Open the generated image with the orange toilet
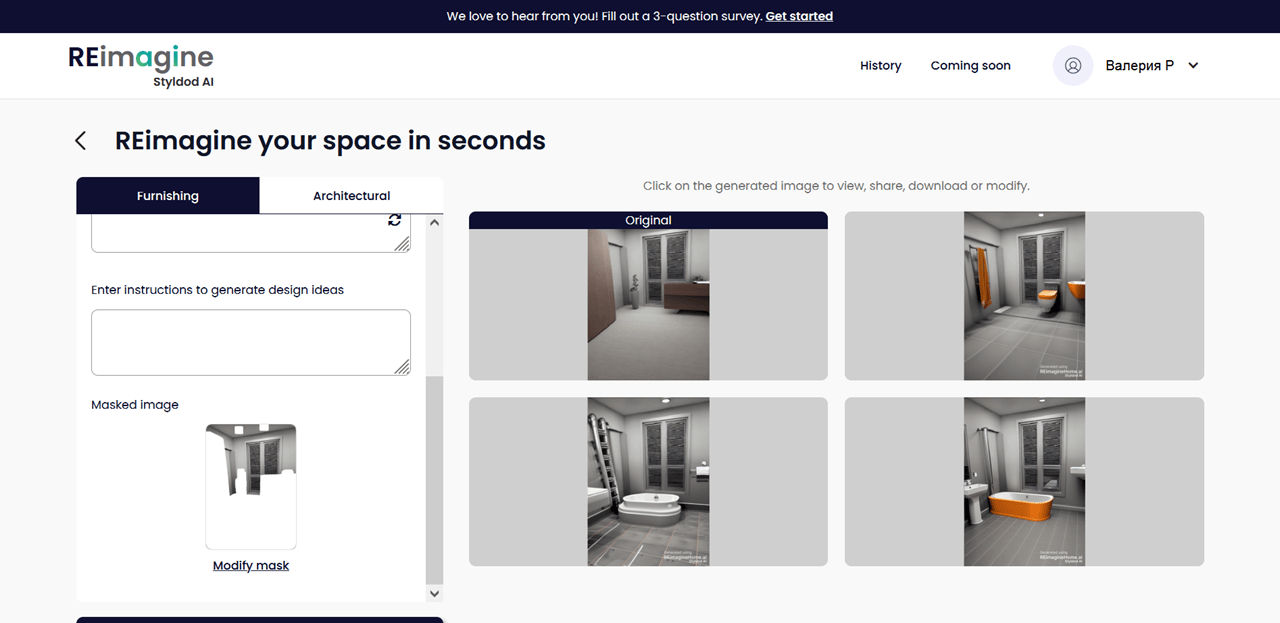The image size is (1280, 623). click(x=1024, y=296)
